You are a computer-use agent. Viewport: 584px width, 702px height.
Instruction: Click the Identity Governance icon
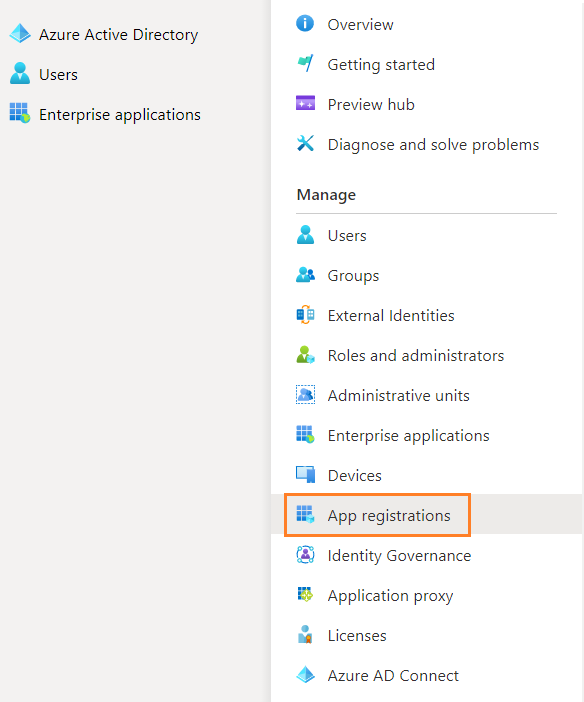(305, 555)
